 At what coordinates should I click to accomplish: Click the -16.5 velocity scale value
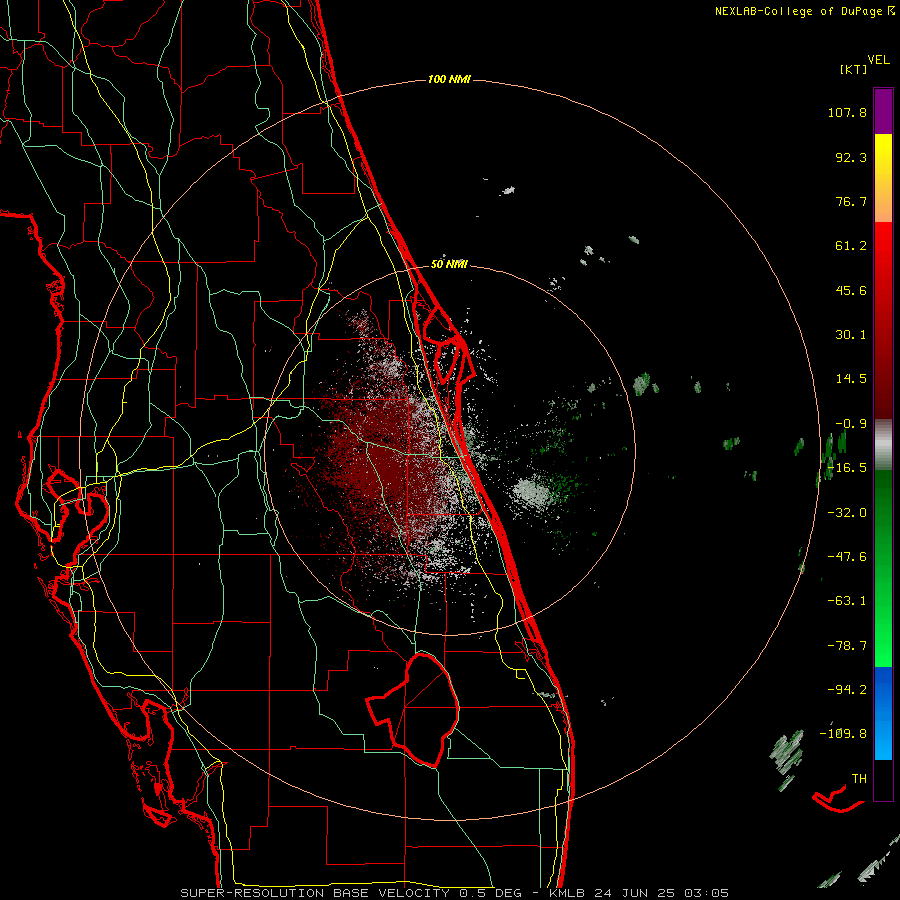(847, 468)
